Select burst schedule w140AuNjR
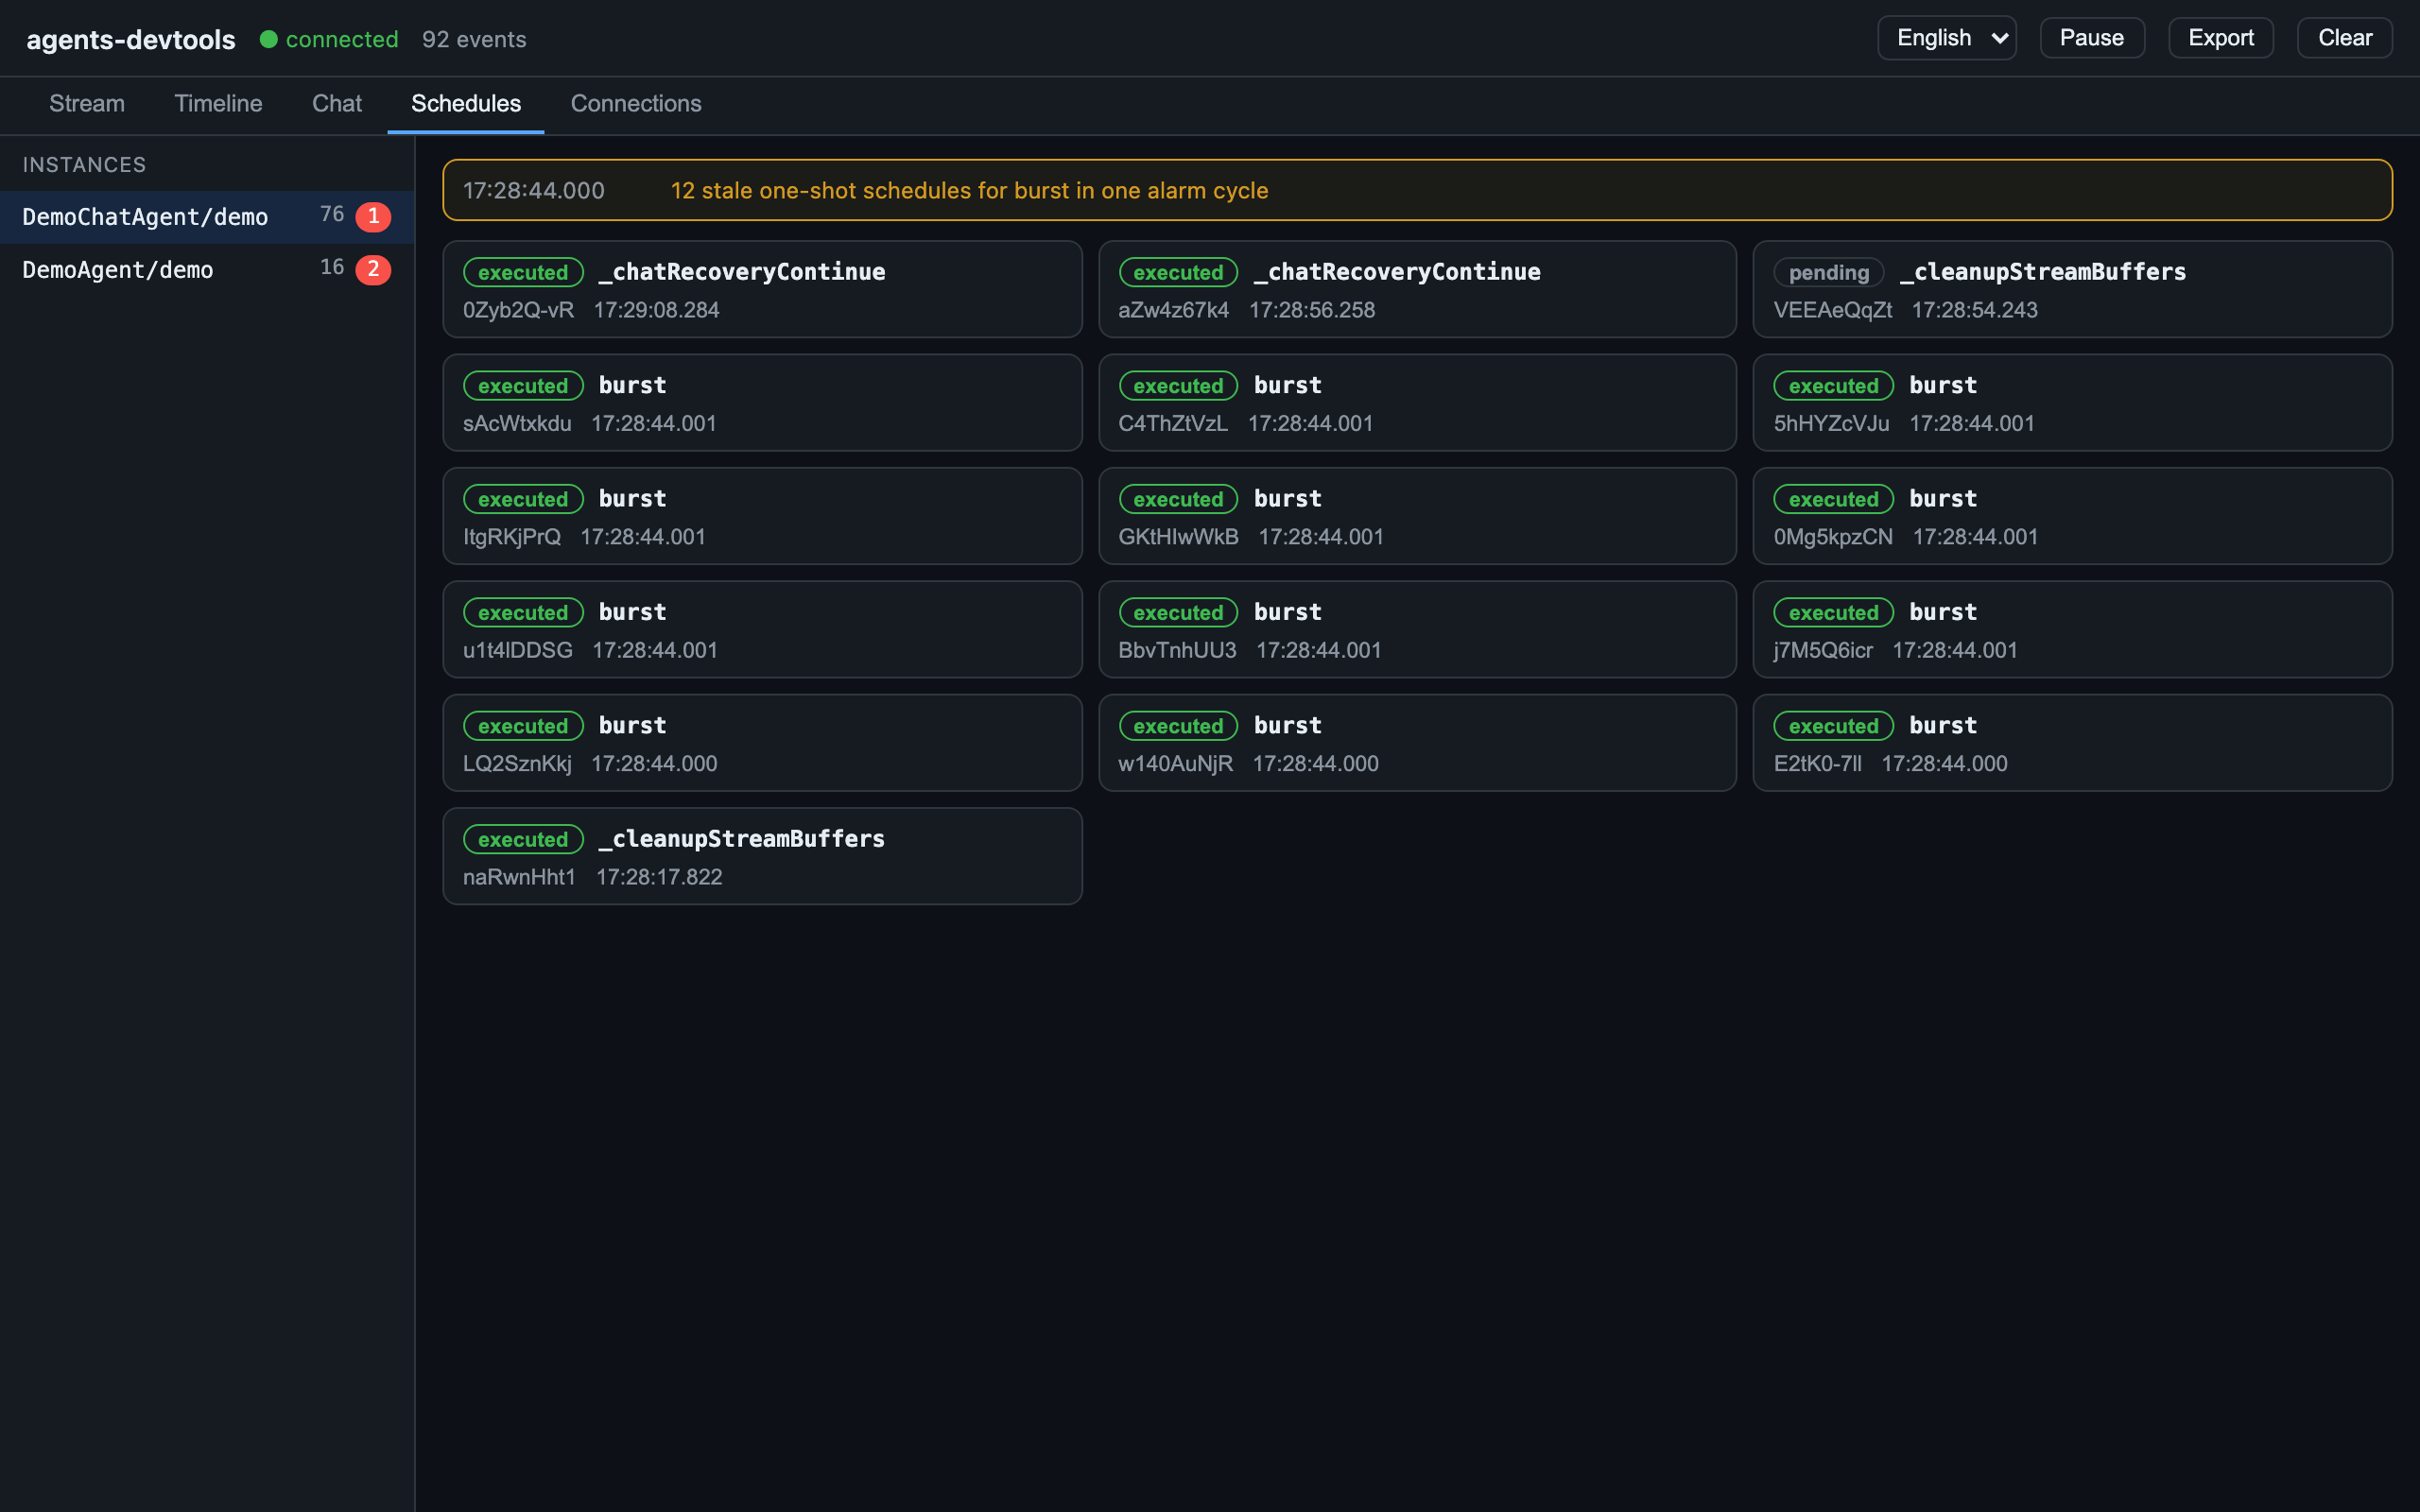 point(1417,743)
